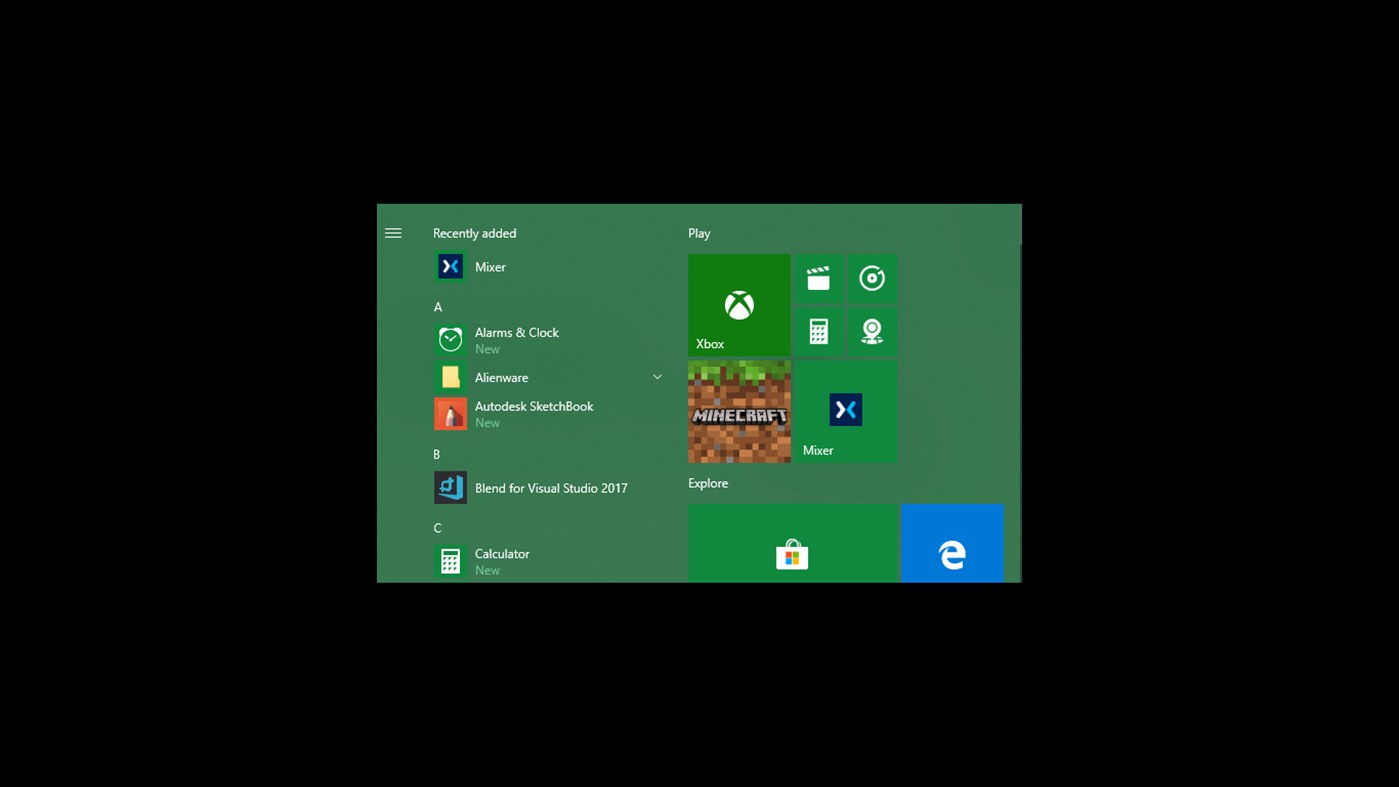Open Autodesk SketchBook from app list
The image size is (1399, 787).
pyautogui.click(x=533, y=413)
